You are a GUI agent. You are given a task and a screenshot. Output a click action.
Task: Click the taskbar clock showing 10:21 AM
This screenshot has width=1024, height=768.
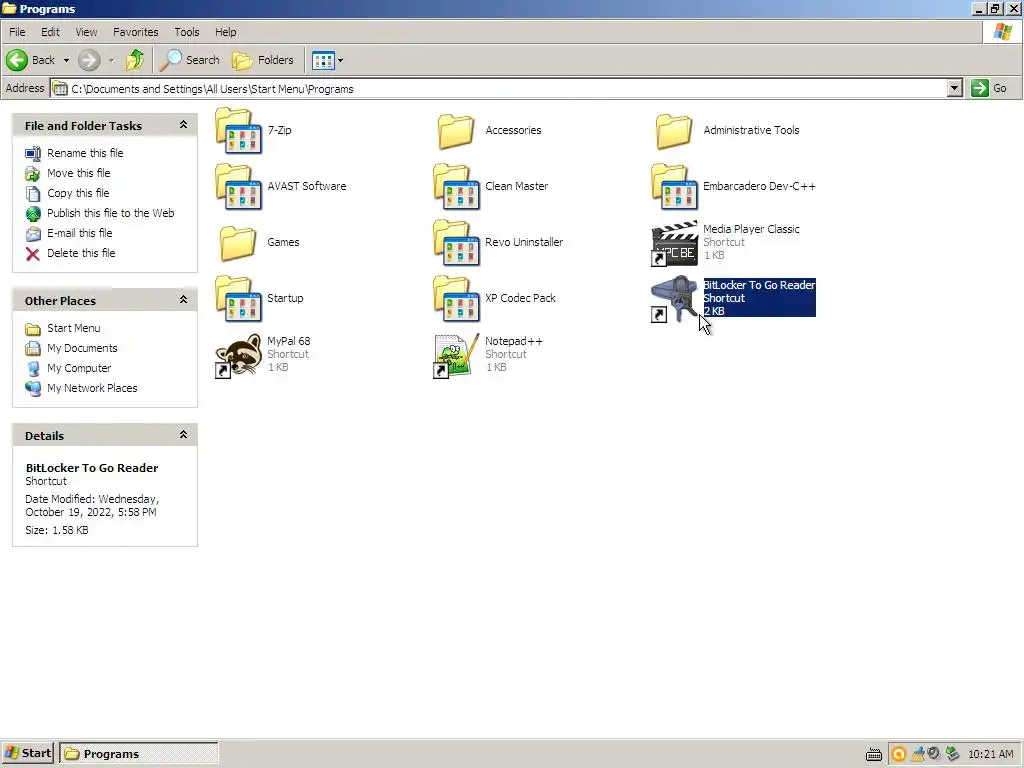(x=991, y=754)
